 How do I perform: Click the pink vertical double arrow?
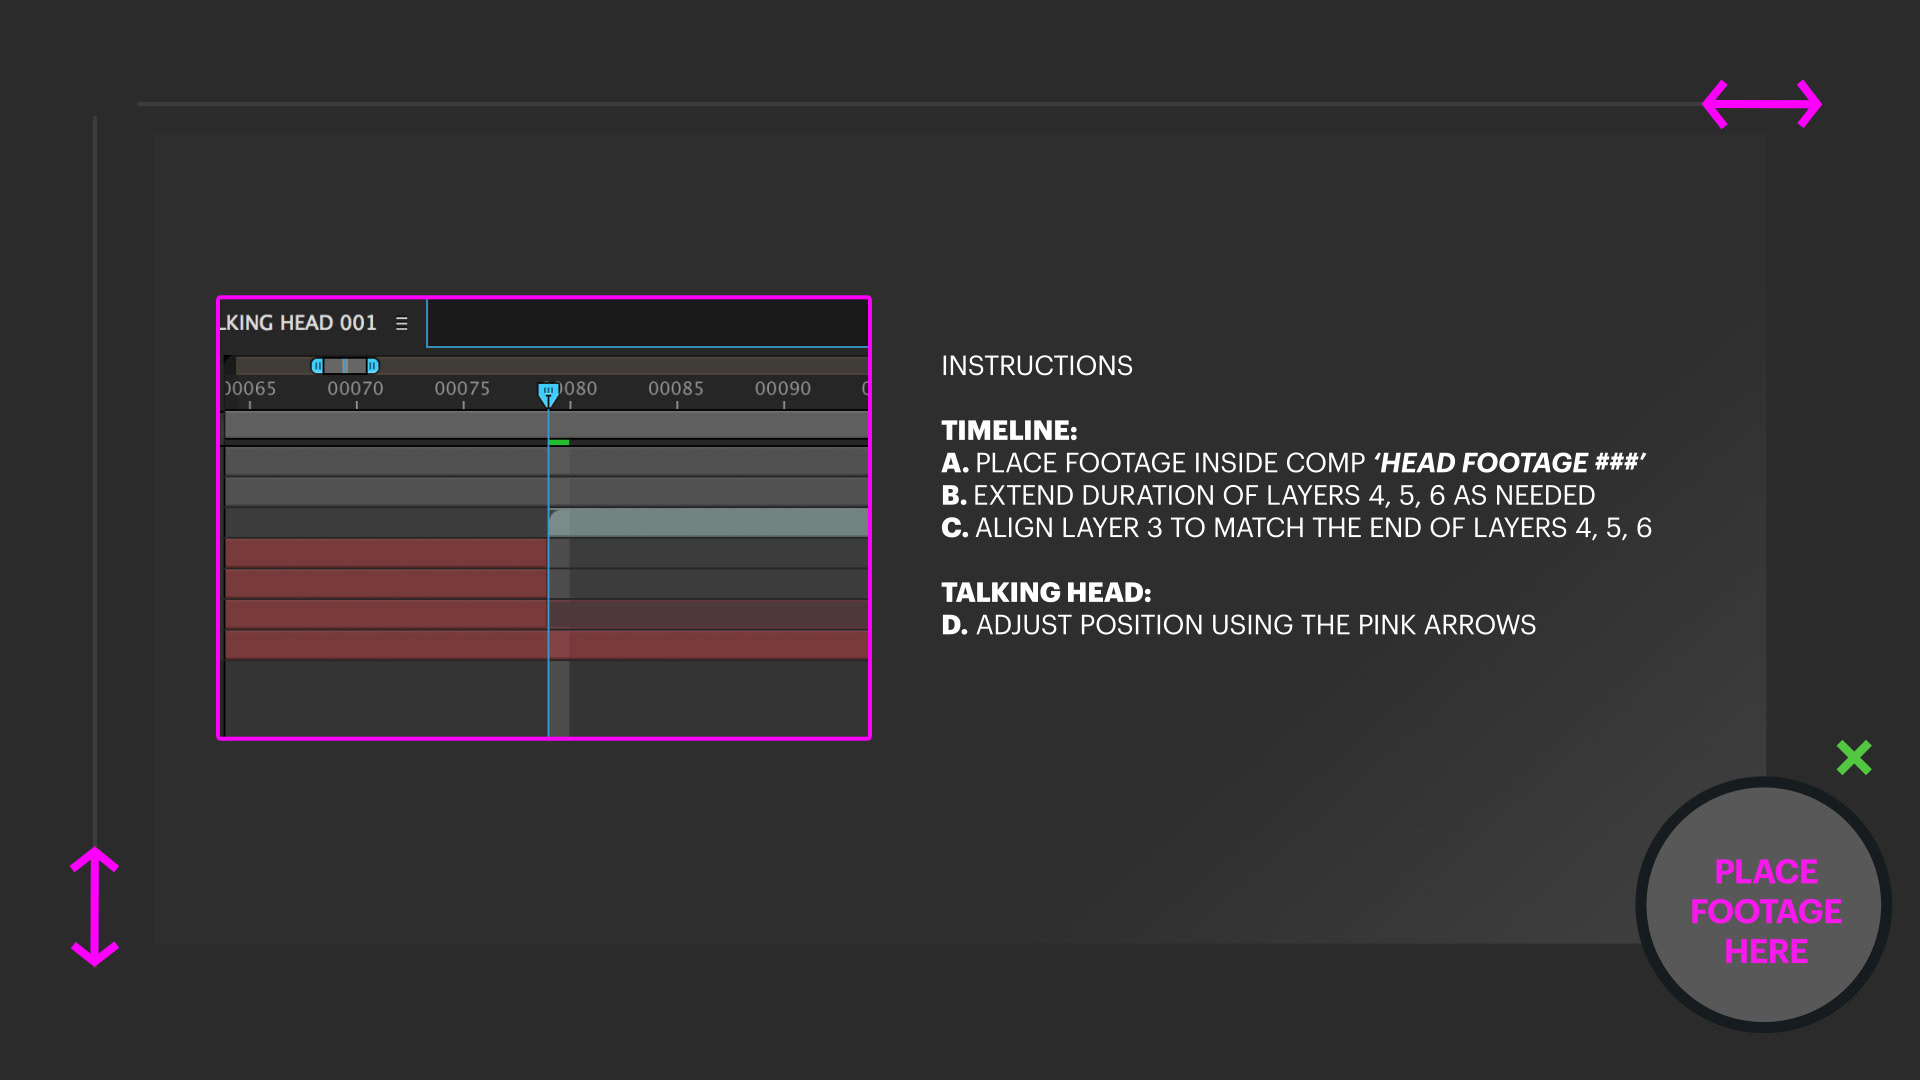(x=95, y=907)
